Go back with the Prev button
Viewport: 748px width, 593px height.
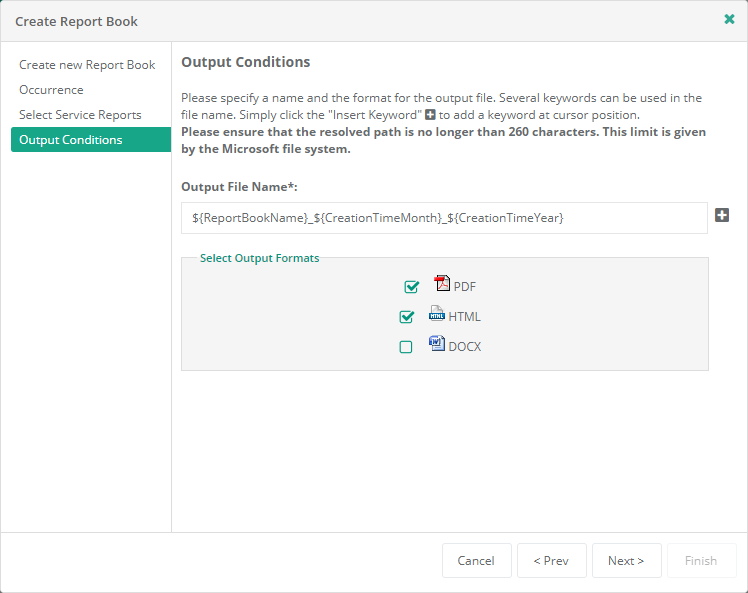[551, 561]
